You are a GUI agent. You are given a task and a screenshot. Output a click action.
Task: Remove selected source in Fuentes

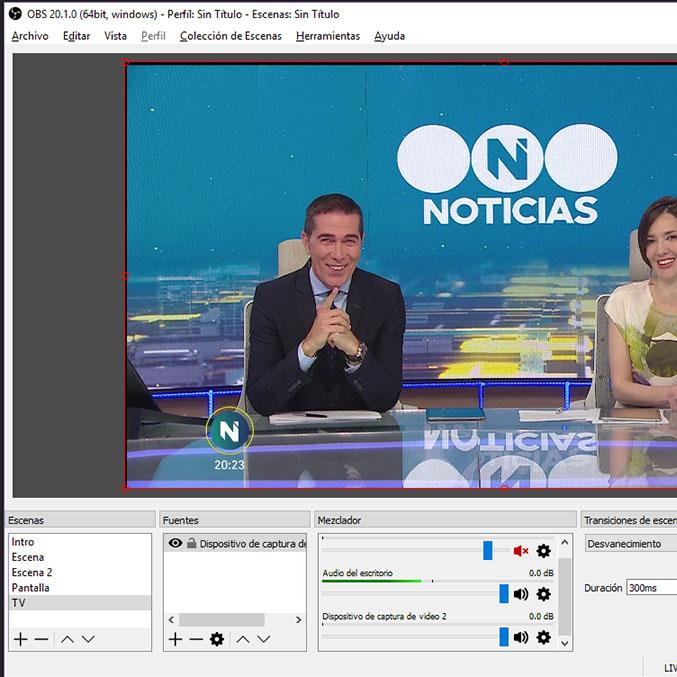(196, 639)
